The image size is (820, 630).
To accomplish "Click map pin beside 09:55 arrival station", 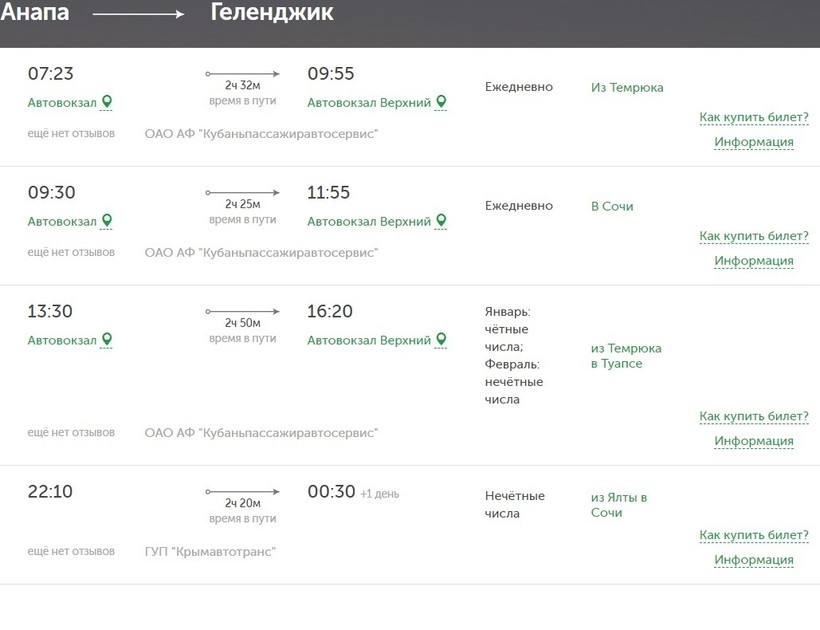I will click(441, 102).
